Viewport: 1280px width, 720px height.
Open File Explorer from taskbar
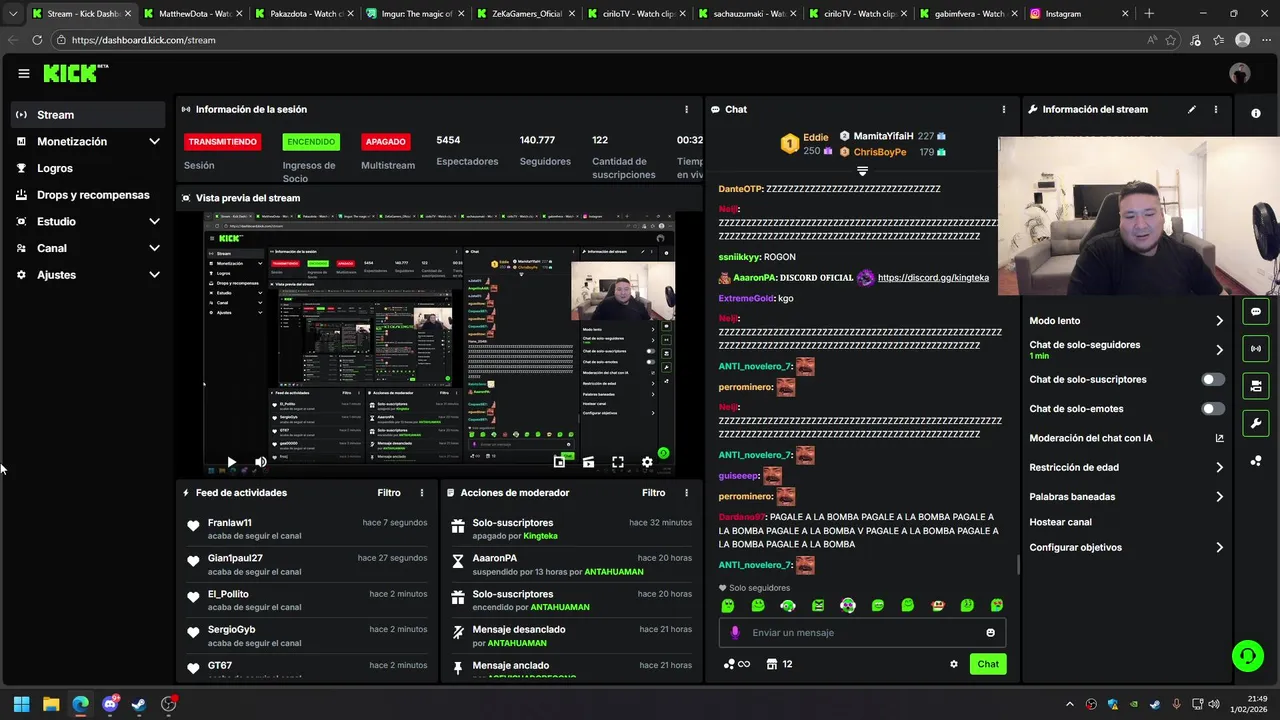pyautogui.click(x=51, y=704)
